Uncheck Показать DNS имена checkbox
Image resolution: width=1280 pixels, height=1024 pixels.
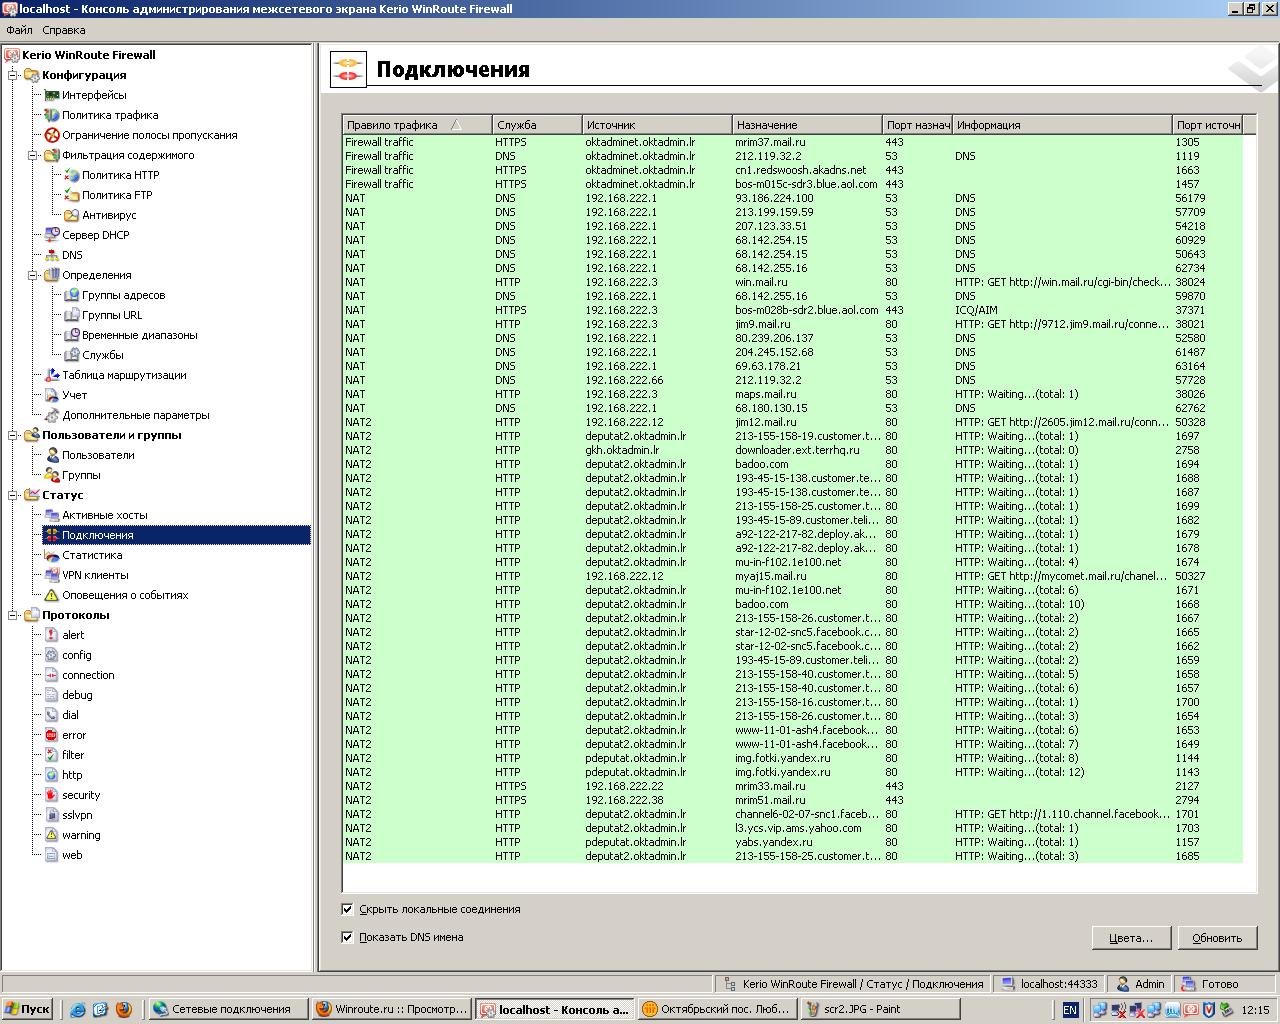[347, 937]
